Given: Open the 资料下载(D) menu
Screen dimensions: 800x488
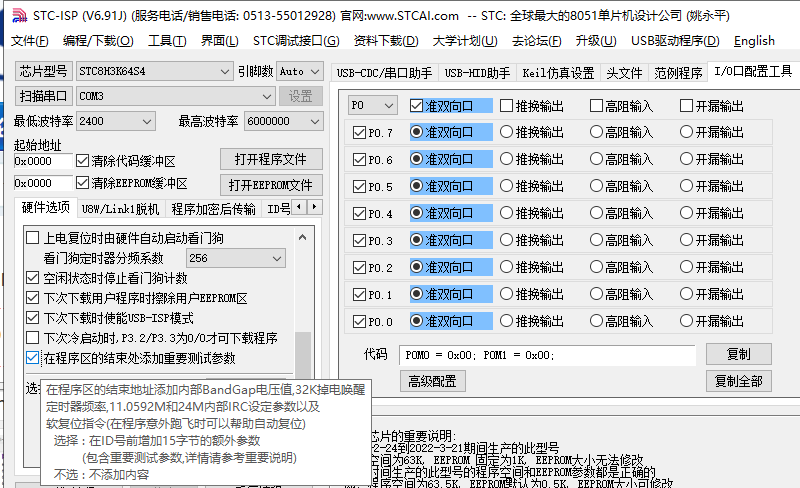Looking at the screenshot, I should tap(386, 41).
